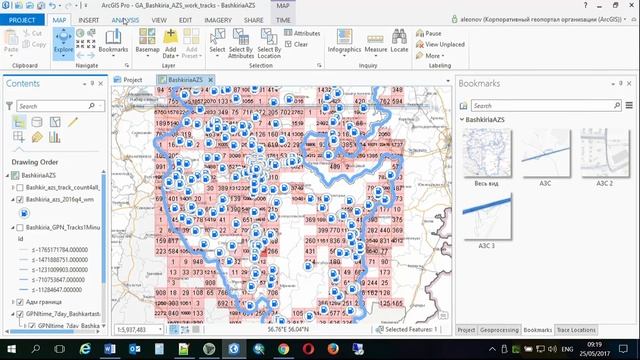Click the List By Drawing Order icon
This screenshot has width=640, height=360.
[x=19, y=122]
